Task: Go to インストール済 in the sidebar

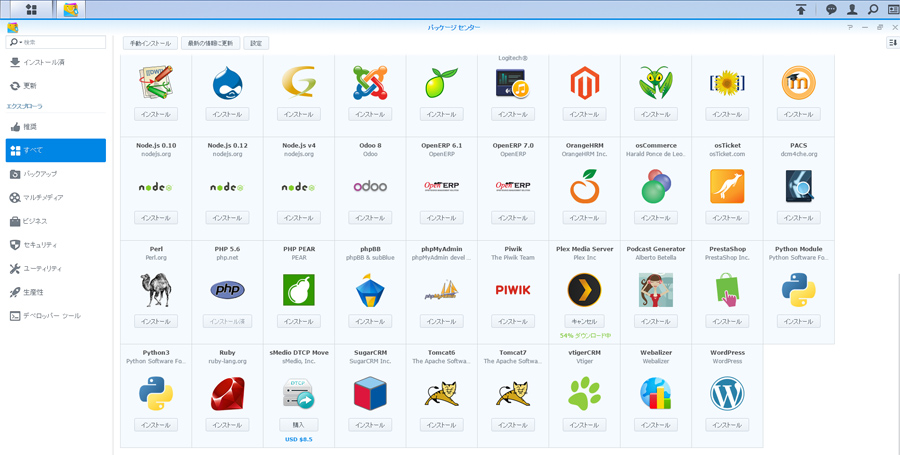Action: click(x=43, y=62)
